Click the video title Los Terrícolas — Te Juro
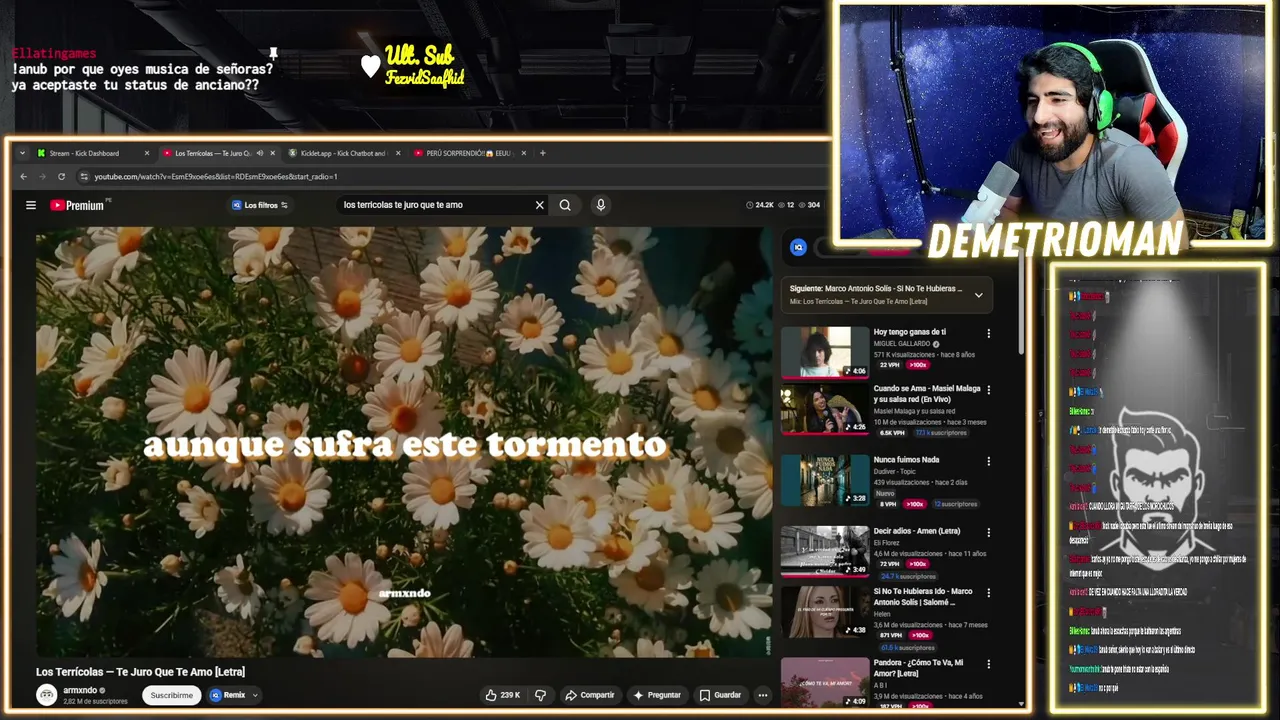This screenshot has height=720, width=1280. coord(140,672)
